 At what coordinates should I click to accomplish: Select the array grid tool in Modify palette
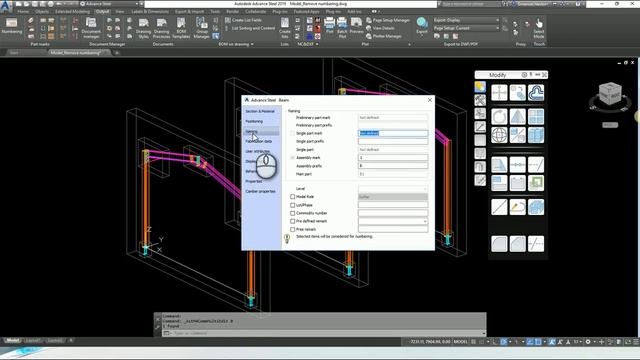click(536, 117)
